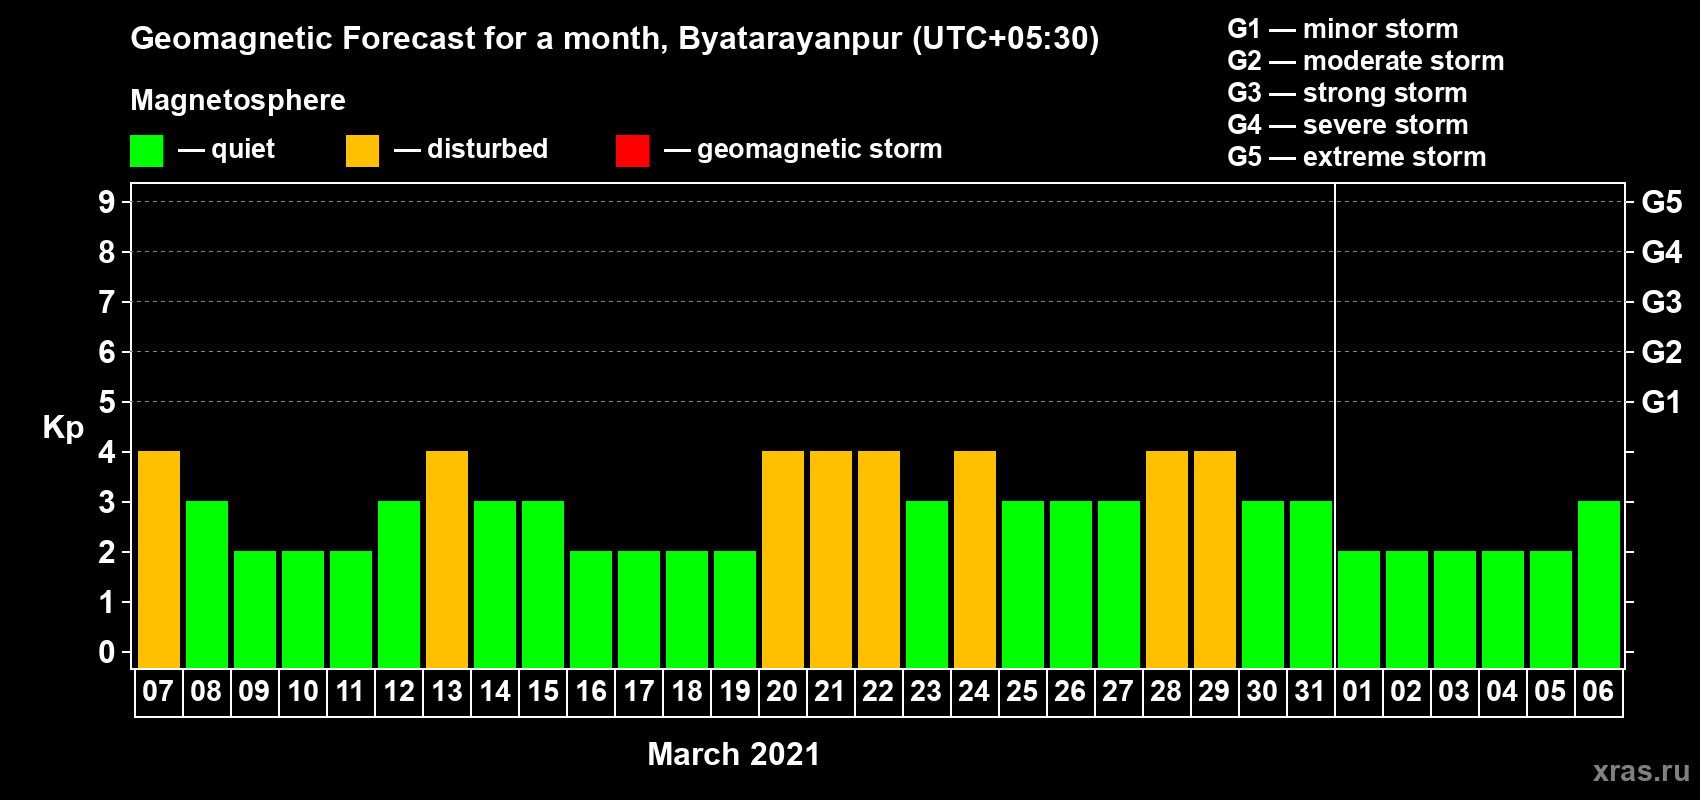Click the orange bar for March 22

click(x=879, y=560)
